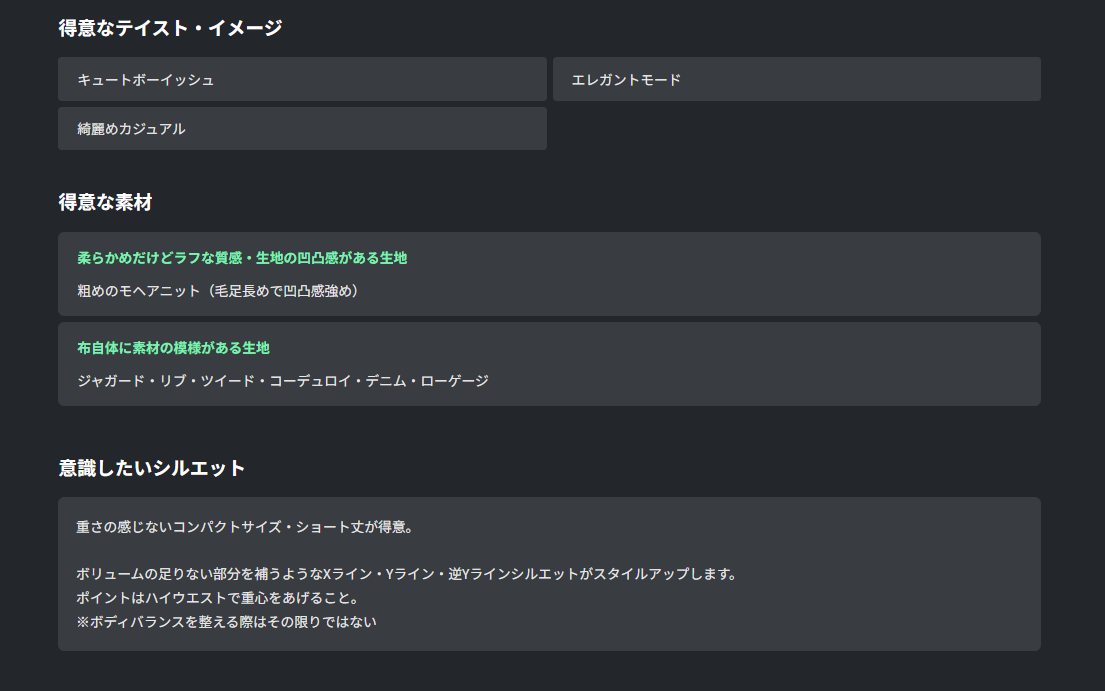The width and height of the screenshot is (1105, 691).
Task: Click the word コーデュロイ in materials list
Action: pyautogui.click(x=312, y=381)
